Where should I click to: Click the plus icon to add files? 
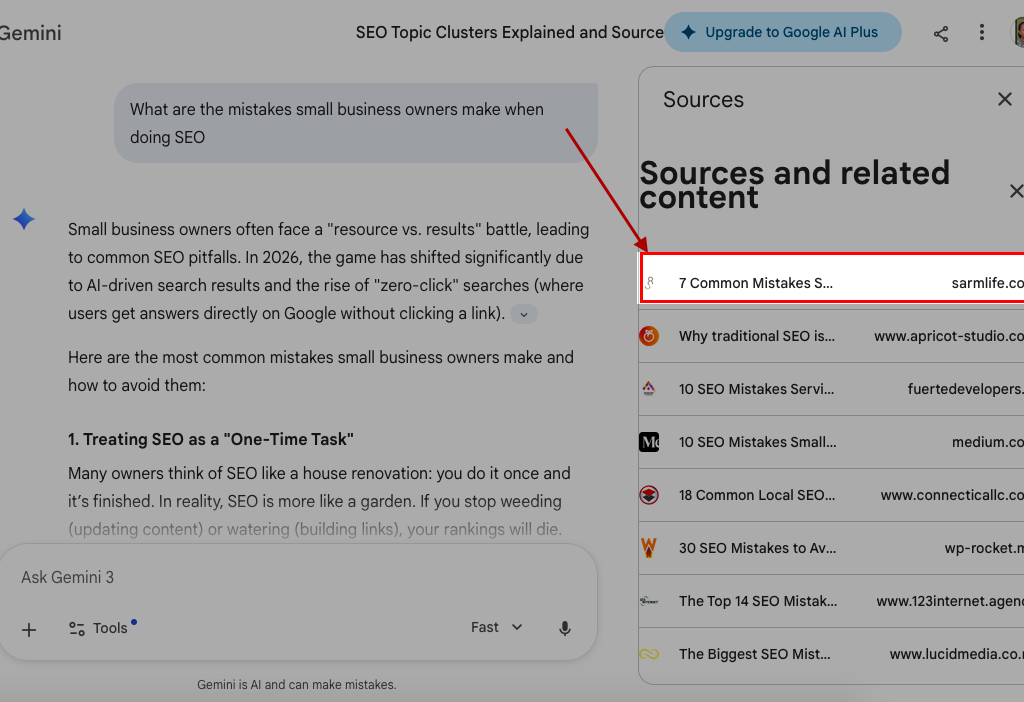pyautogui.click(x=29, y=629)
